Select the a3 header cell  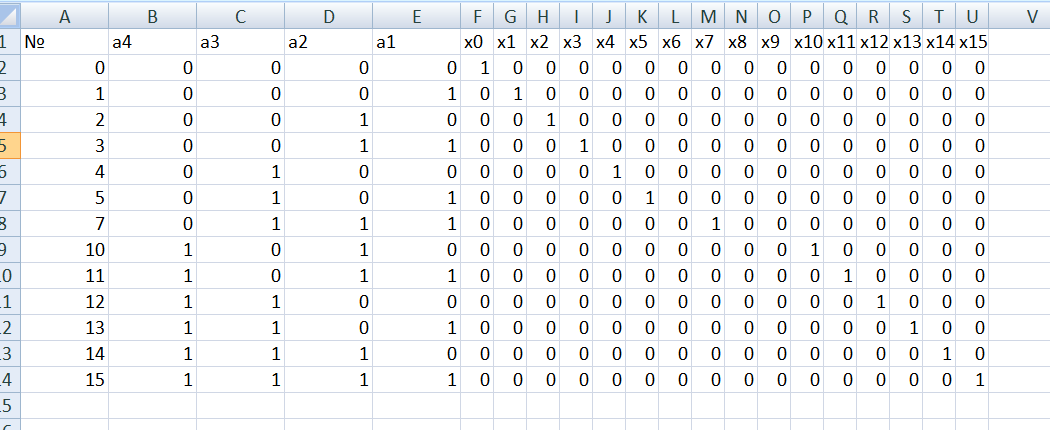(x=240, y=42)
